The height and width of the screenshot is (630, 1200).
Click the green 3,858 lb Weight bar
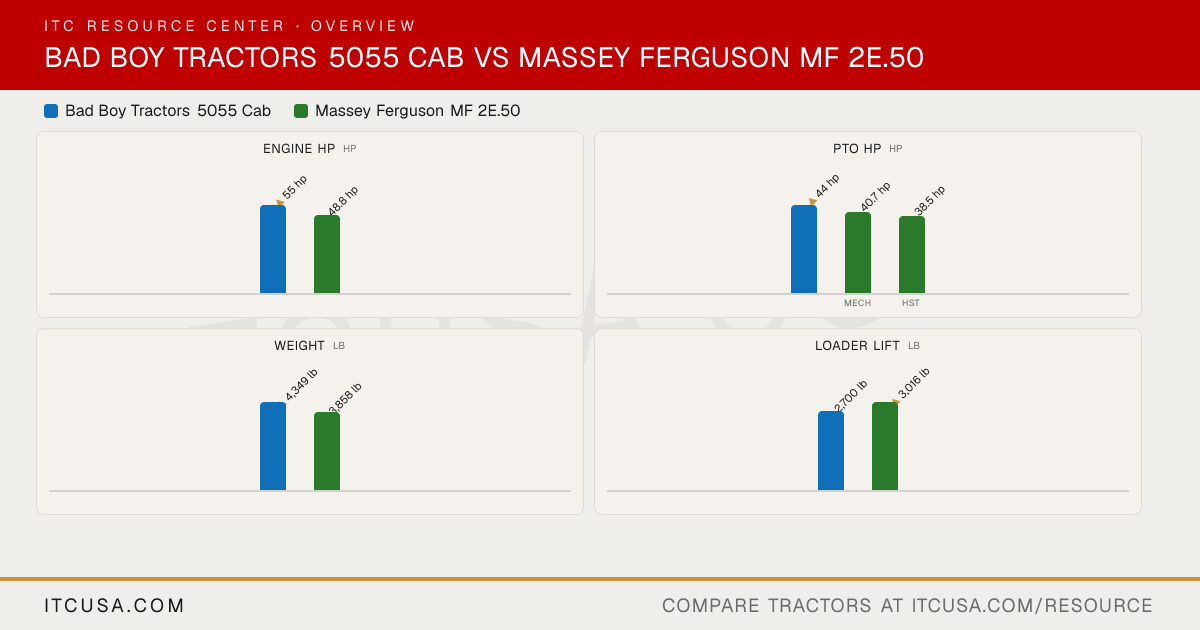pyautogui.click(x=327, y=451)
